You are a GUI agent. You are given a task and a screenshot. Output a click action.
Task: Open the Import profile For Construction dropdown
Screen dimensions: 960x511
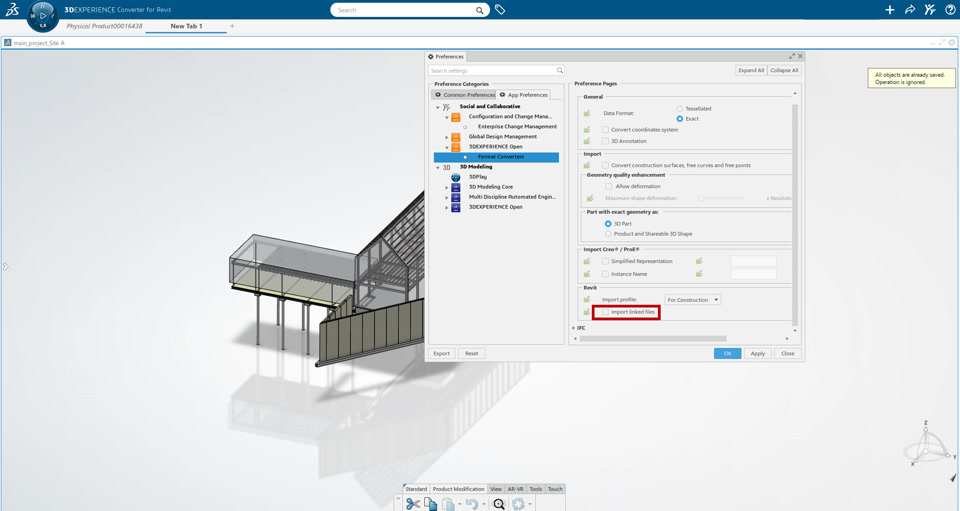pos(693,300)
